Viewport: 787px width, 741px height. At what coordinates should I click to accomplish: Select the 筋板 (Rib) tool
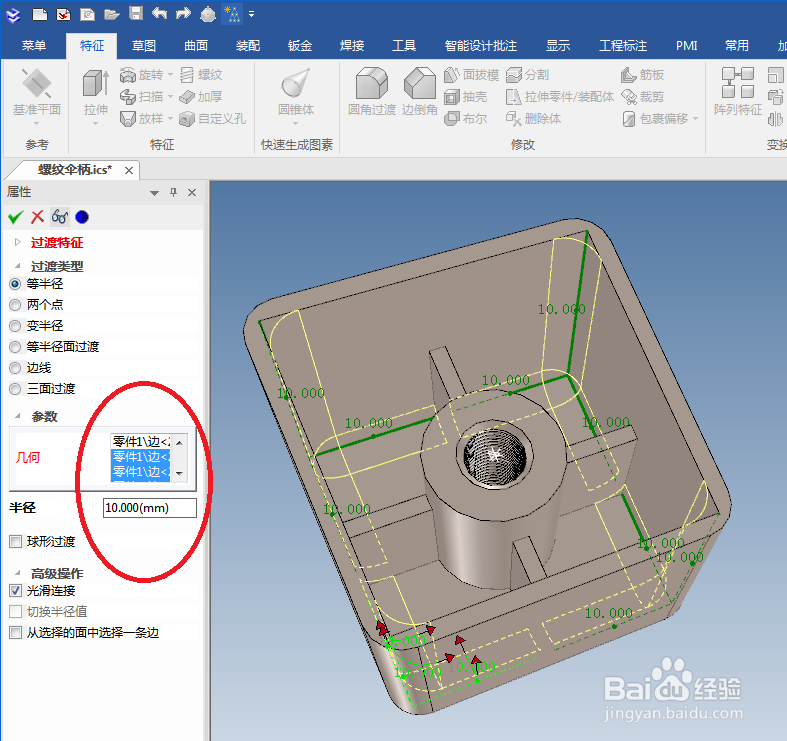642,75
